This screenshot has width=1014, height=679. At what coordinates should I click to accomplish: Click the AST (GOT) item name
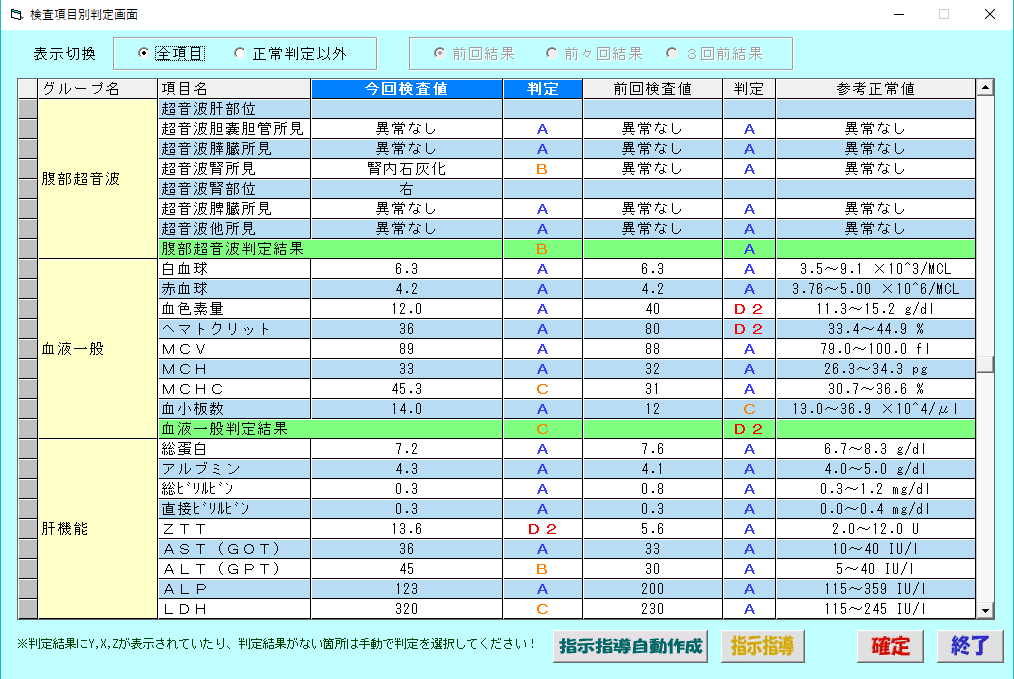pos(234,549)
